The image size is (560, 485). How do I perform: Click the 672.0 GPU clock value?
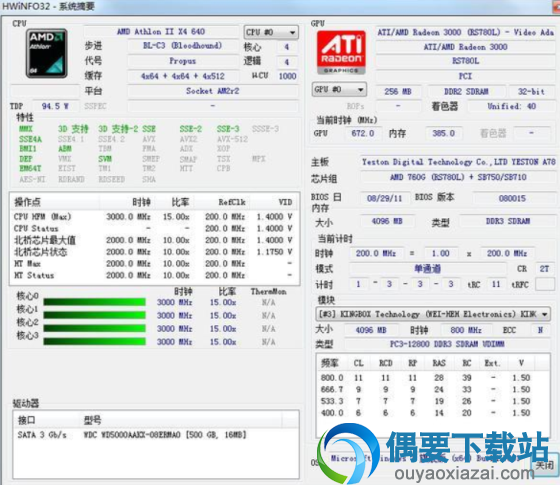point(362,133)
